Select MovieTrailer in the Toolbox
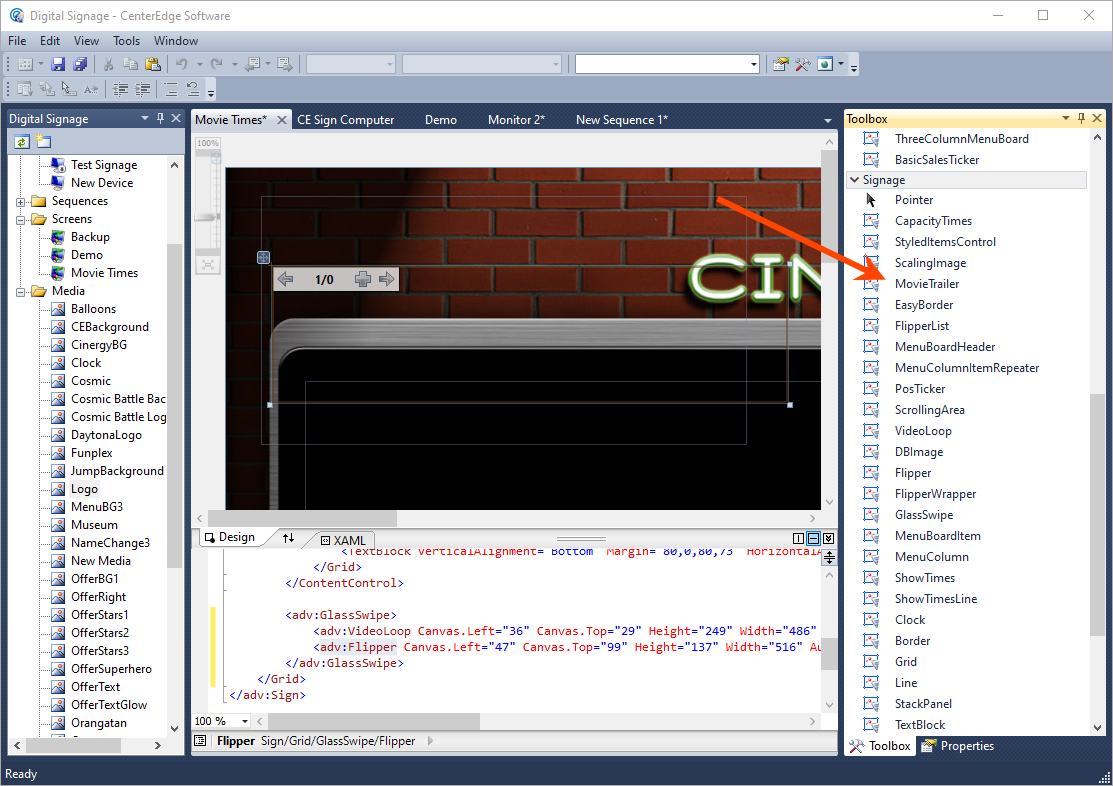Image resolution: width=1113 pixels, height=786 pixels. (x=926, y=284)
